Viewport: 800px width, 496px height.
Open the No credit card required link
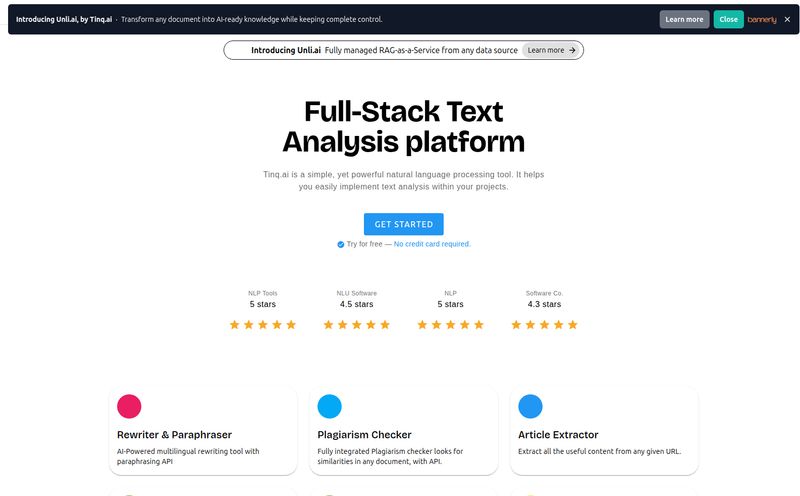[x=432, y=244]
